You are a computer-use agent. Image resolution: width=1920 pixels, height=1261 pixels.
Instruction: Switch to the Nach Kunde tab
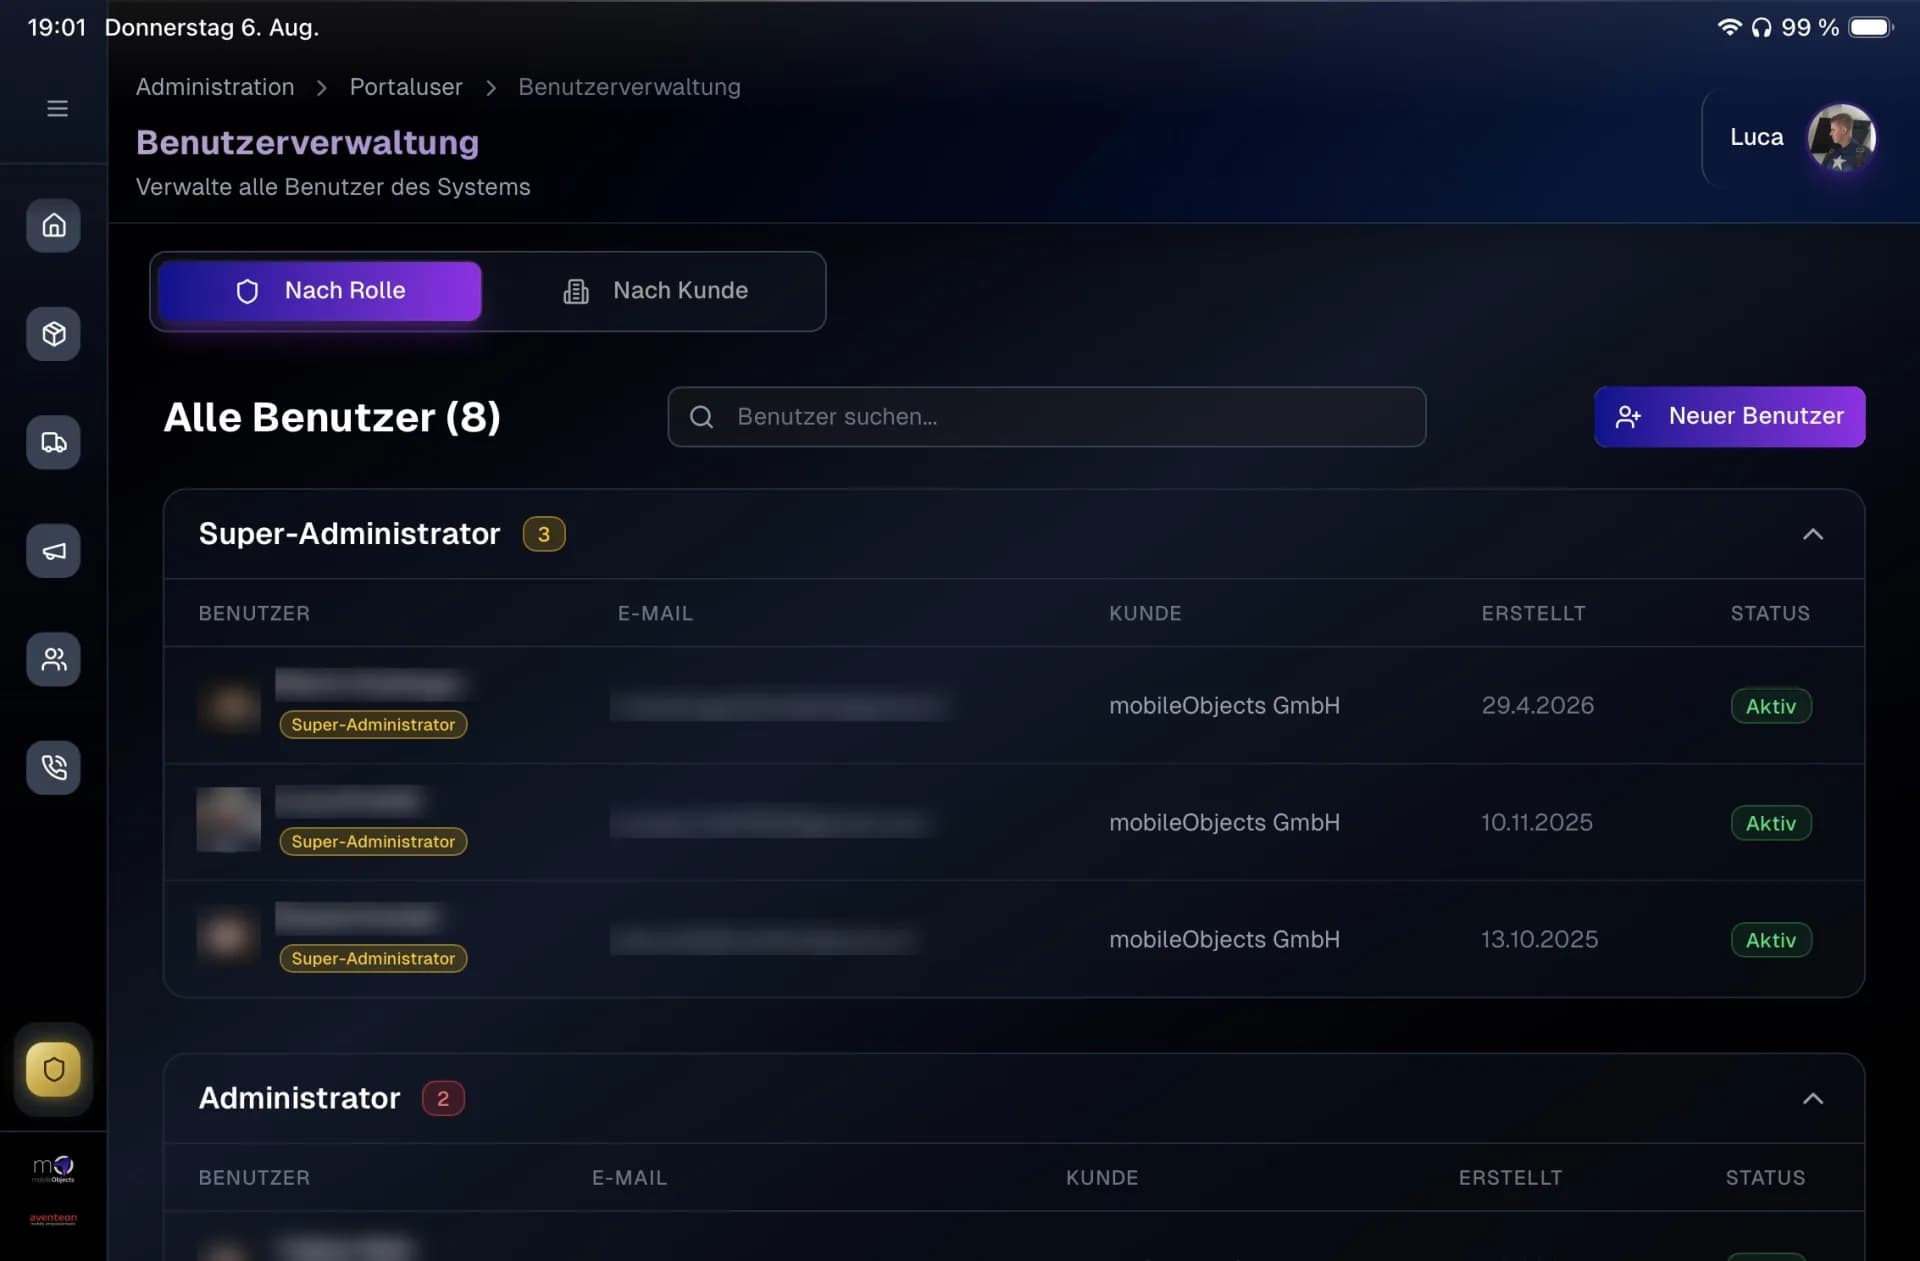pos(655,291)
